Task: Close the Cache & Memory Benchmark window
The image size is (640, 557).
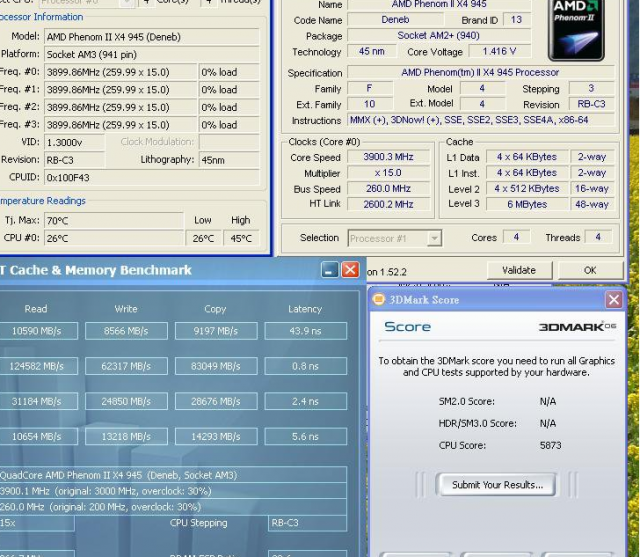Action: [x=350, y=270]
